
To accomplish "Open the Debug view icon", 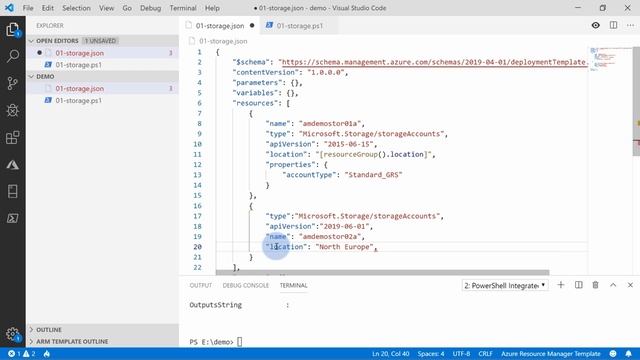I will click(13, 110).
